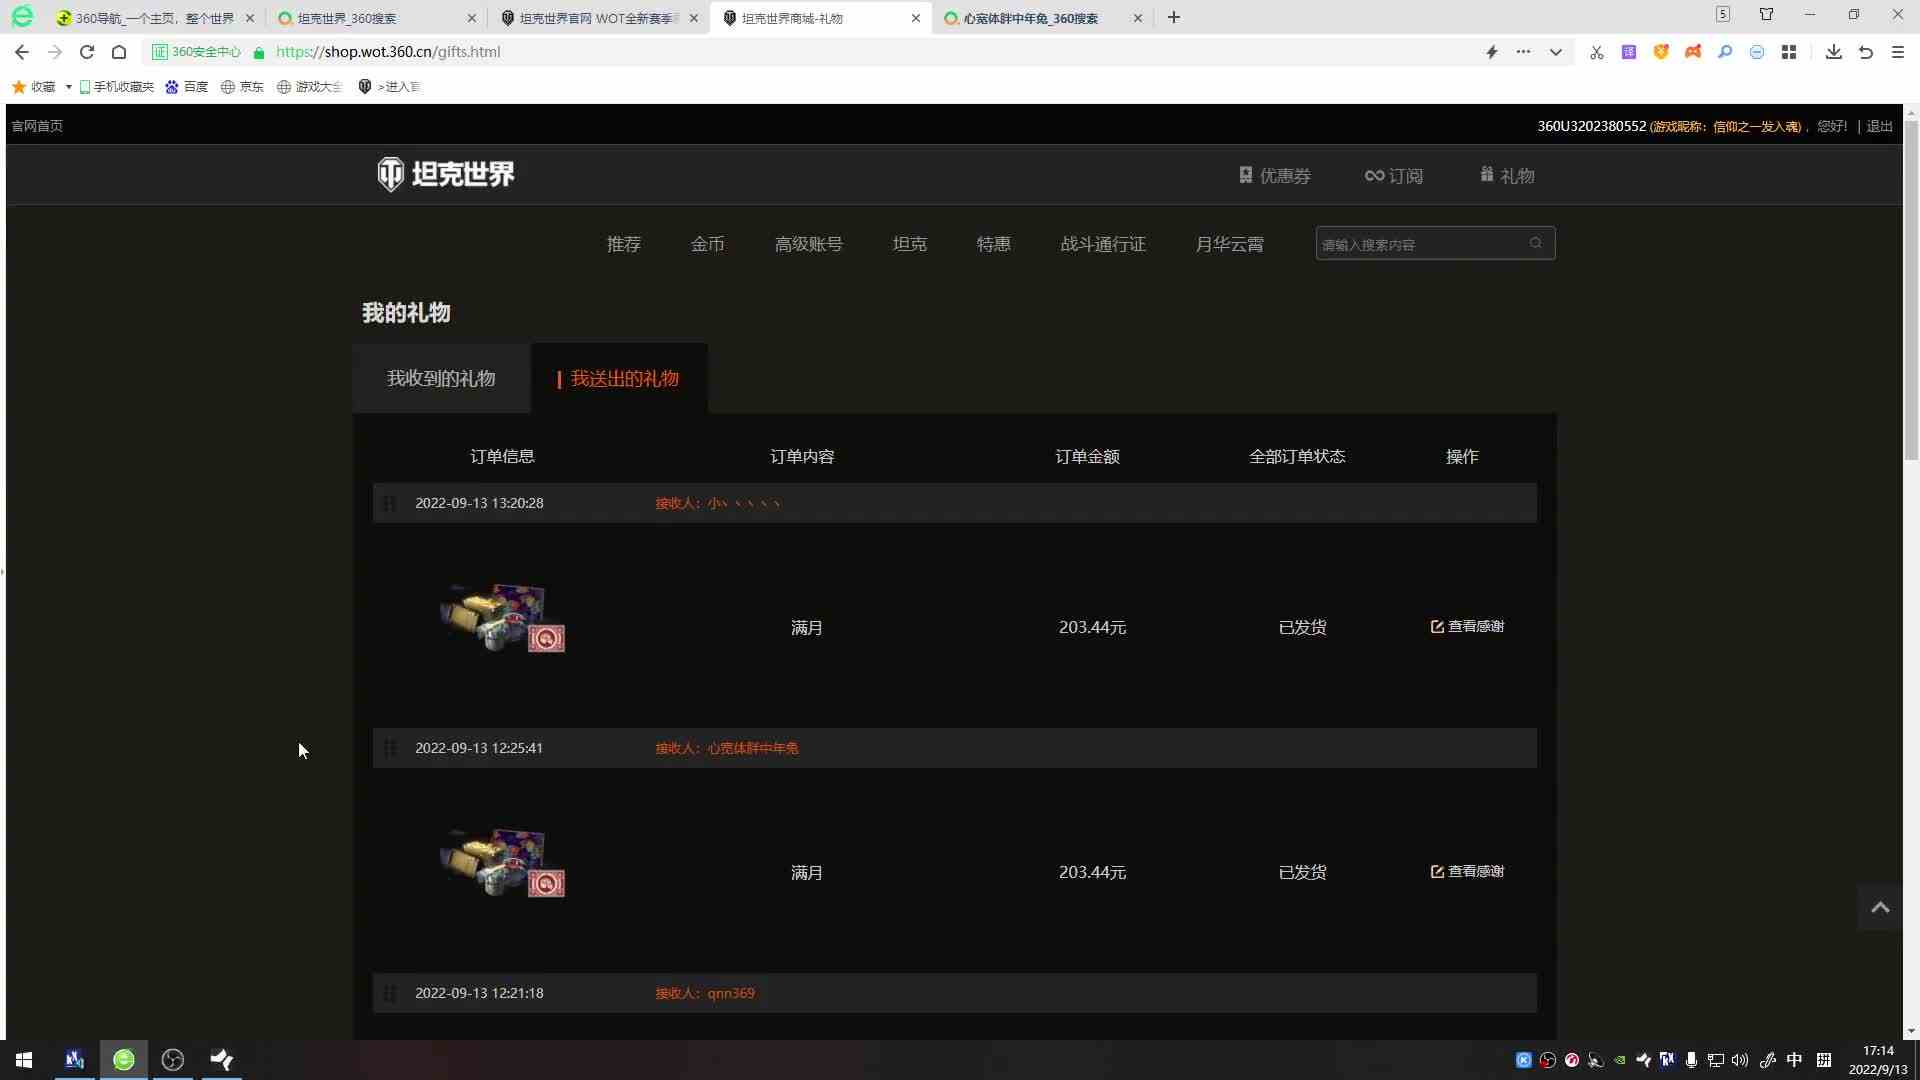Open the browser hamburger menu icon
The height and width of the screenshot is (1080, 1920).
[1897, 52]
